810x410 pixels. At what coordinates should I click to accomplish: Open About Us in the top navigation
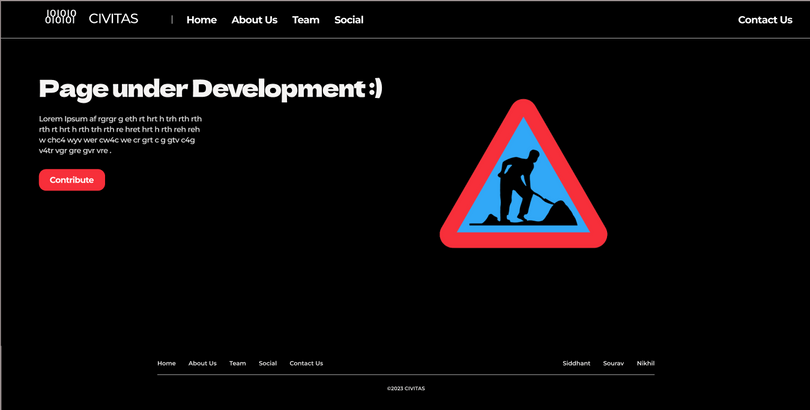point(254,20)
